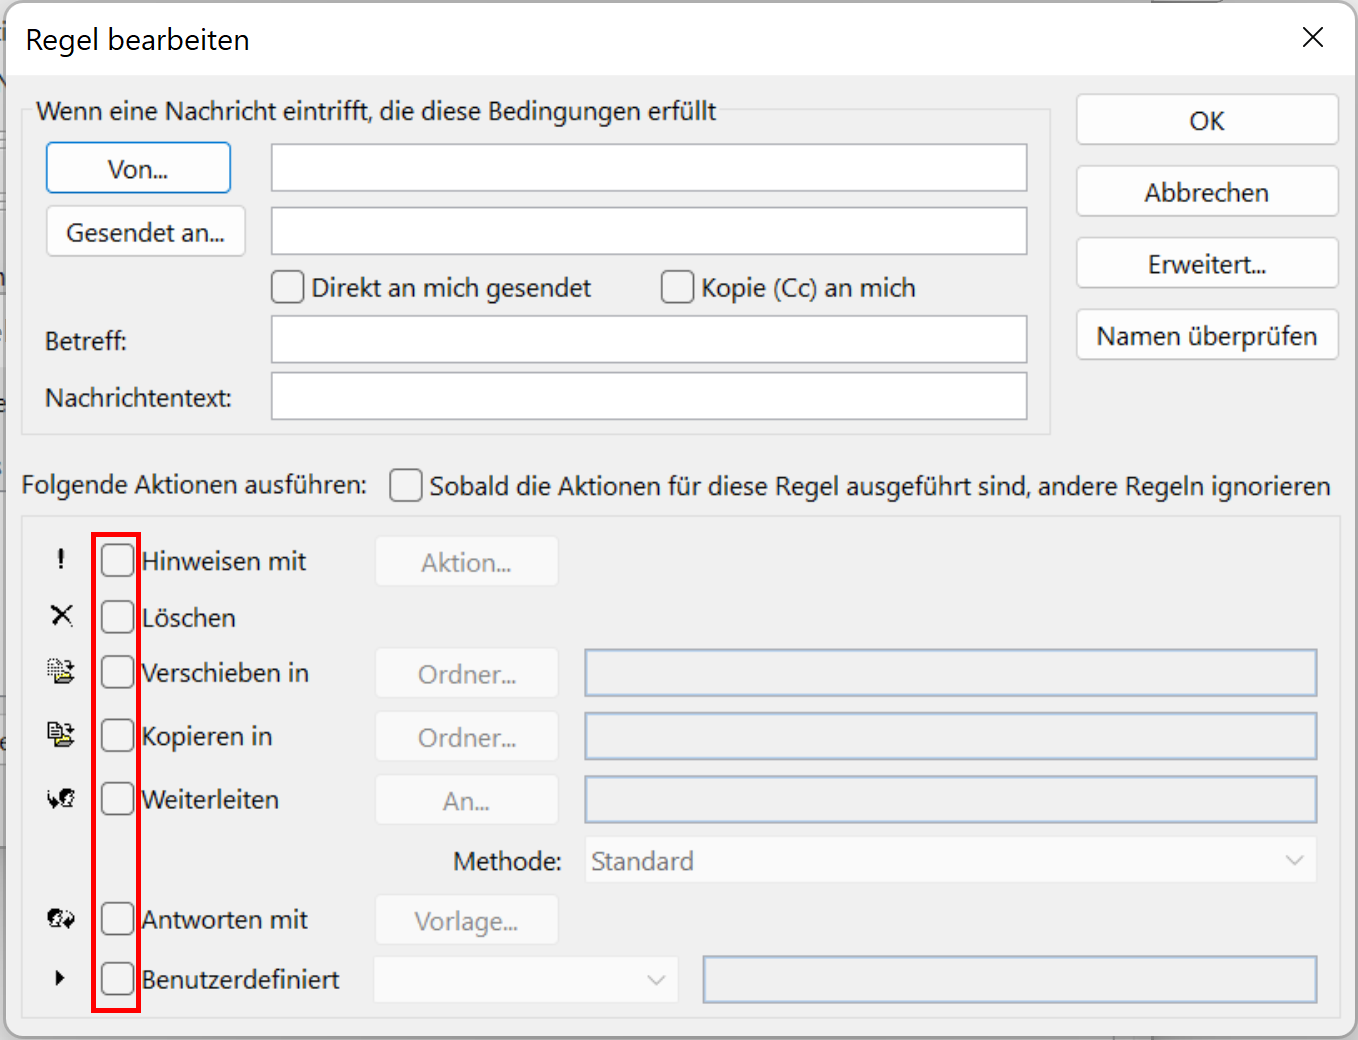This screenshot has height=1040, width=1358.
Task: Click the Verschieben in folder field
Action: click(951, 673)
